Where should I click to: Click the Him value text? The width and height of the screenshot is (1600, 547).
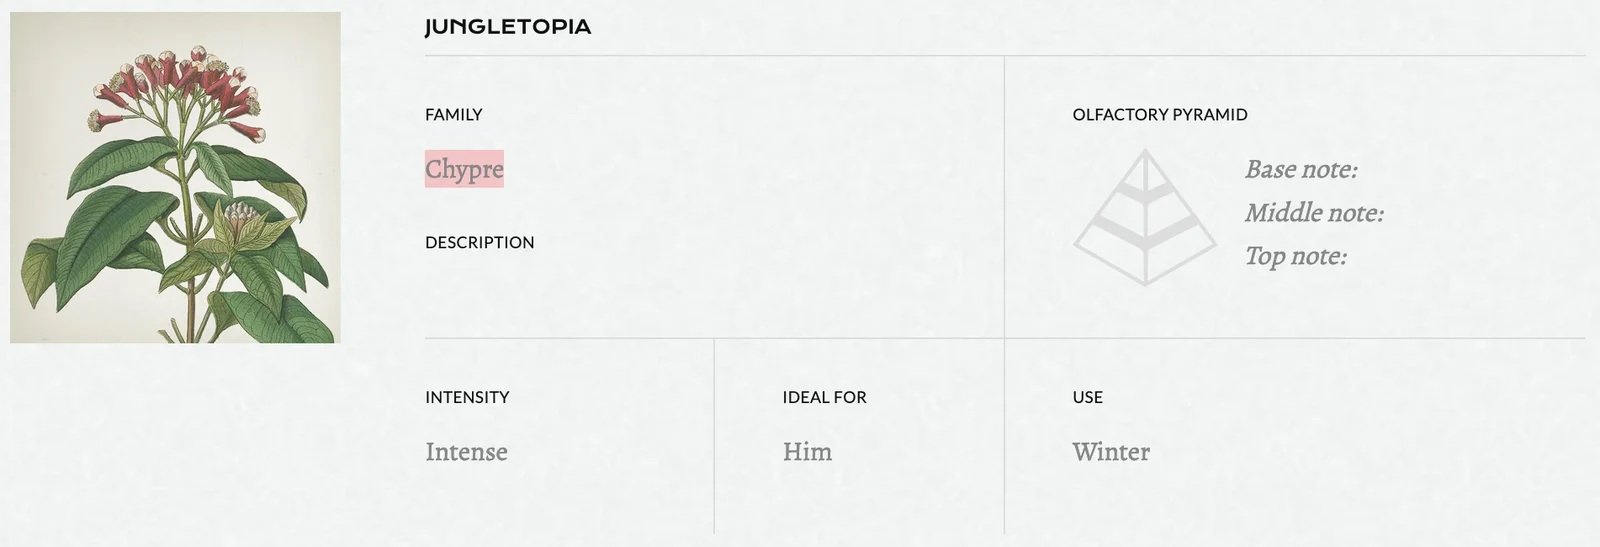click(x=807, y=452)
